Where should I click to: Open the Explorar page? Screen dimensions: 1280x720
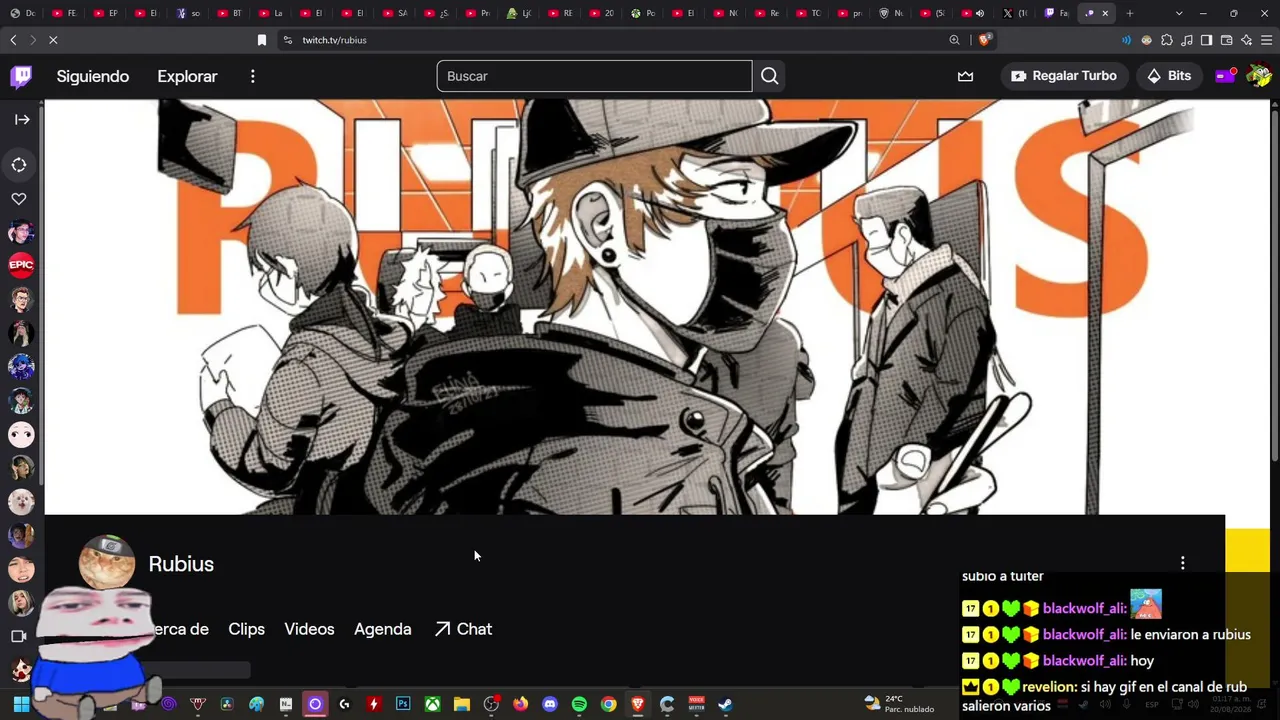187,76
